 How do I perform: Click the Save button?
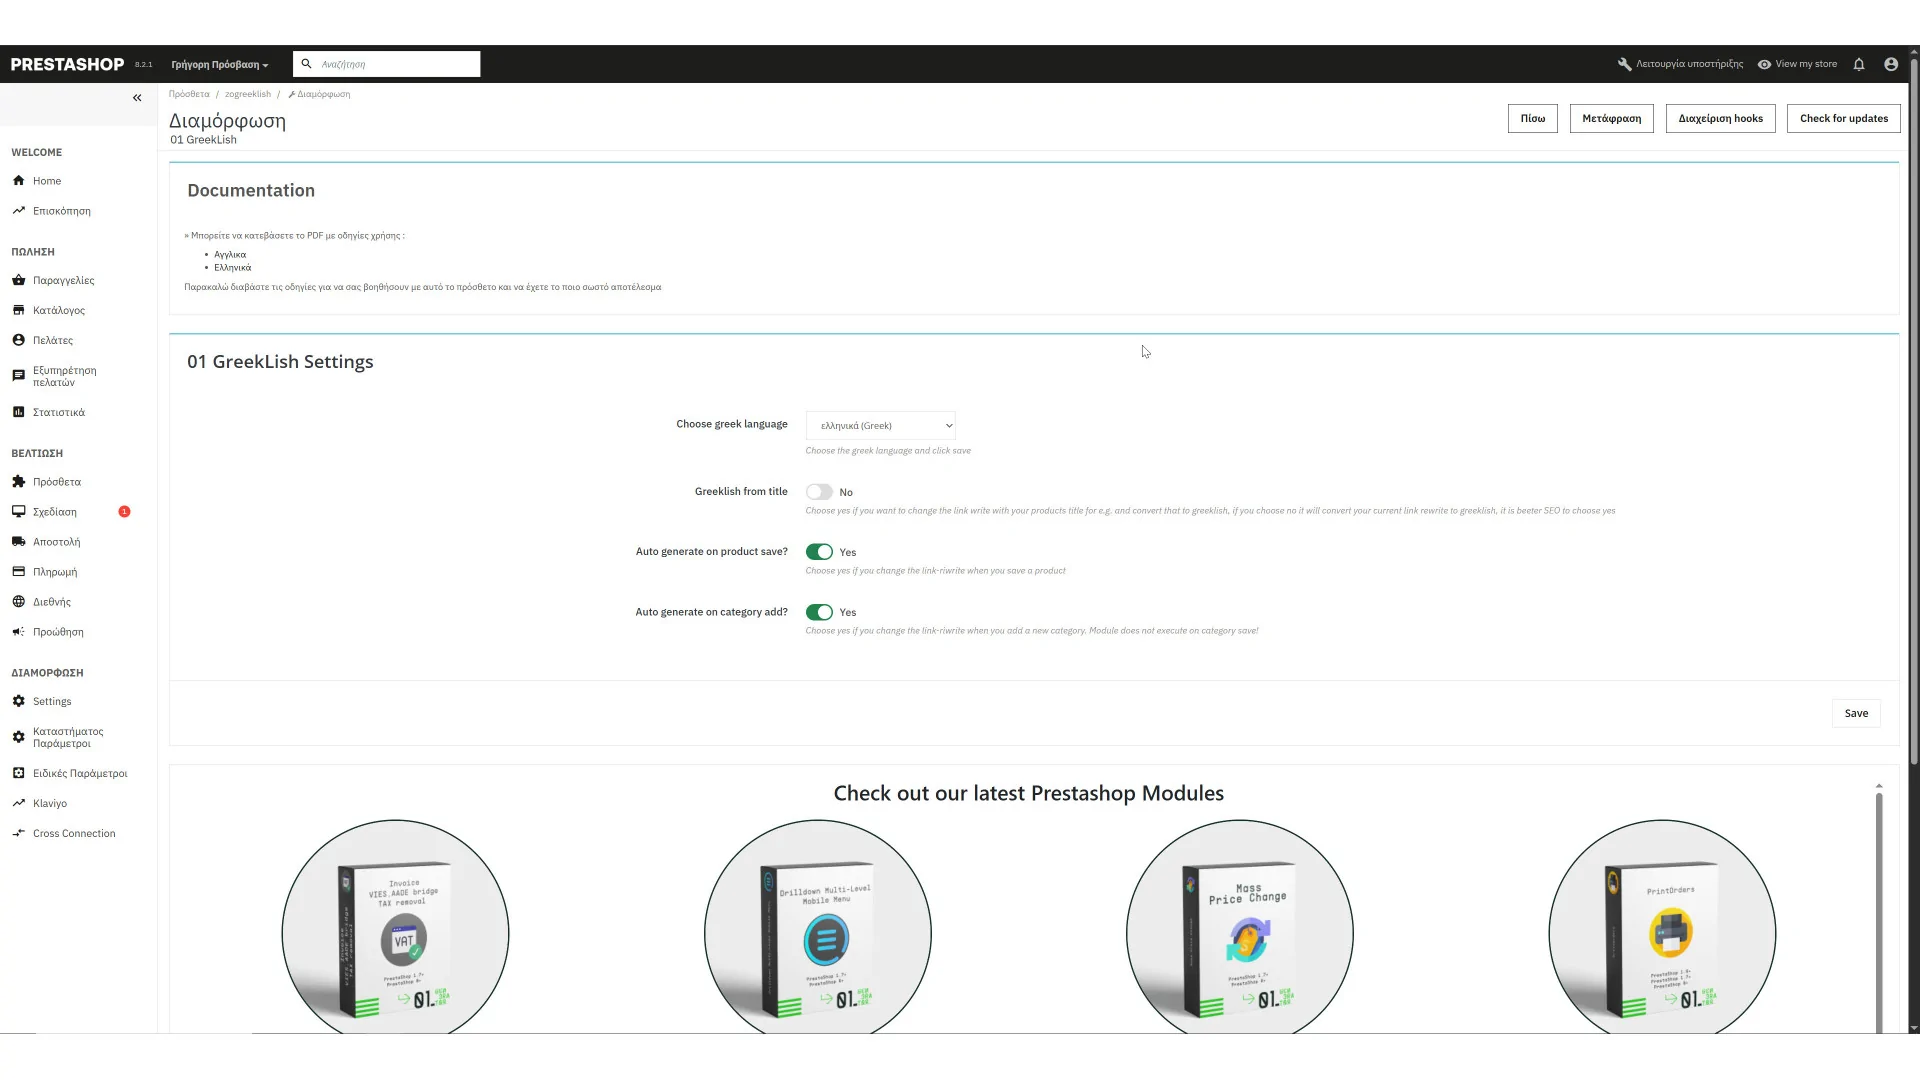(x=1856, y=713)
